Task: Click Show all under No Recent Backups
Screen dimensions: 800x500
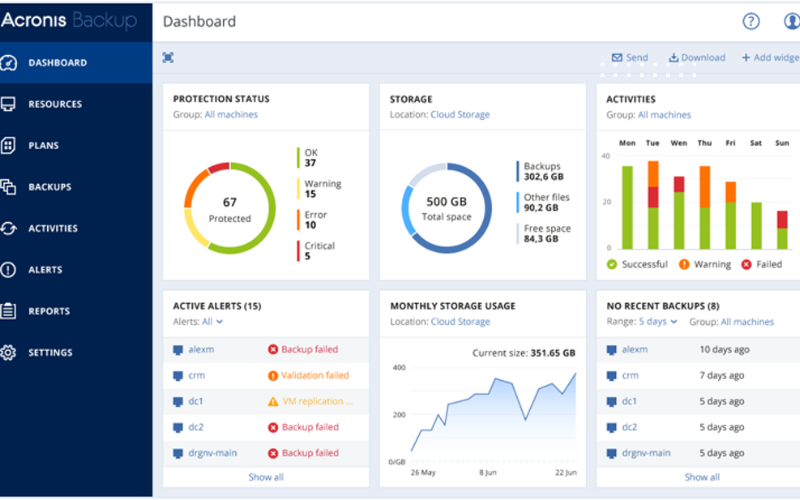Action: coord(702,477)
